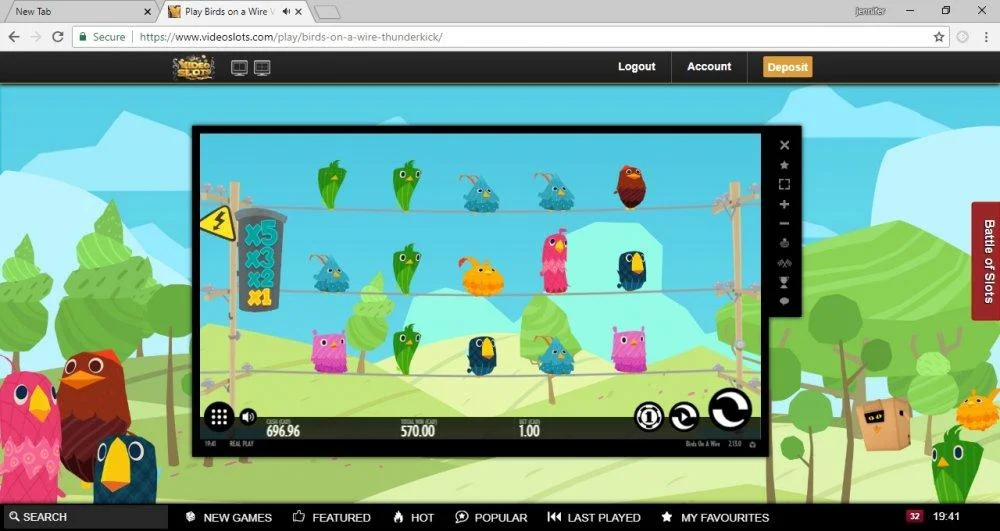This screenshot has height=531, width=1000.
Task: Select split-screen game layout icon
Action: (262, 68)
